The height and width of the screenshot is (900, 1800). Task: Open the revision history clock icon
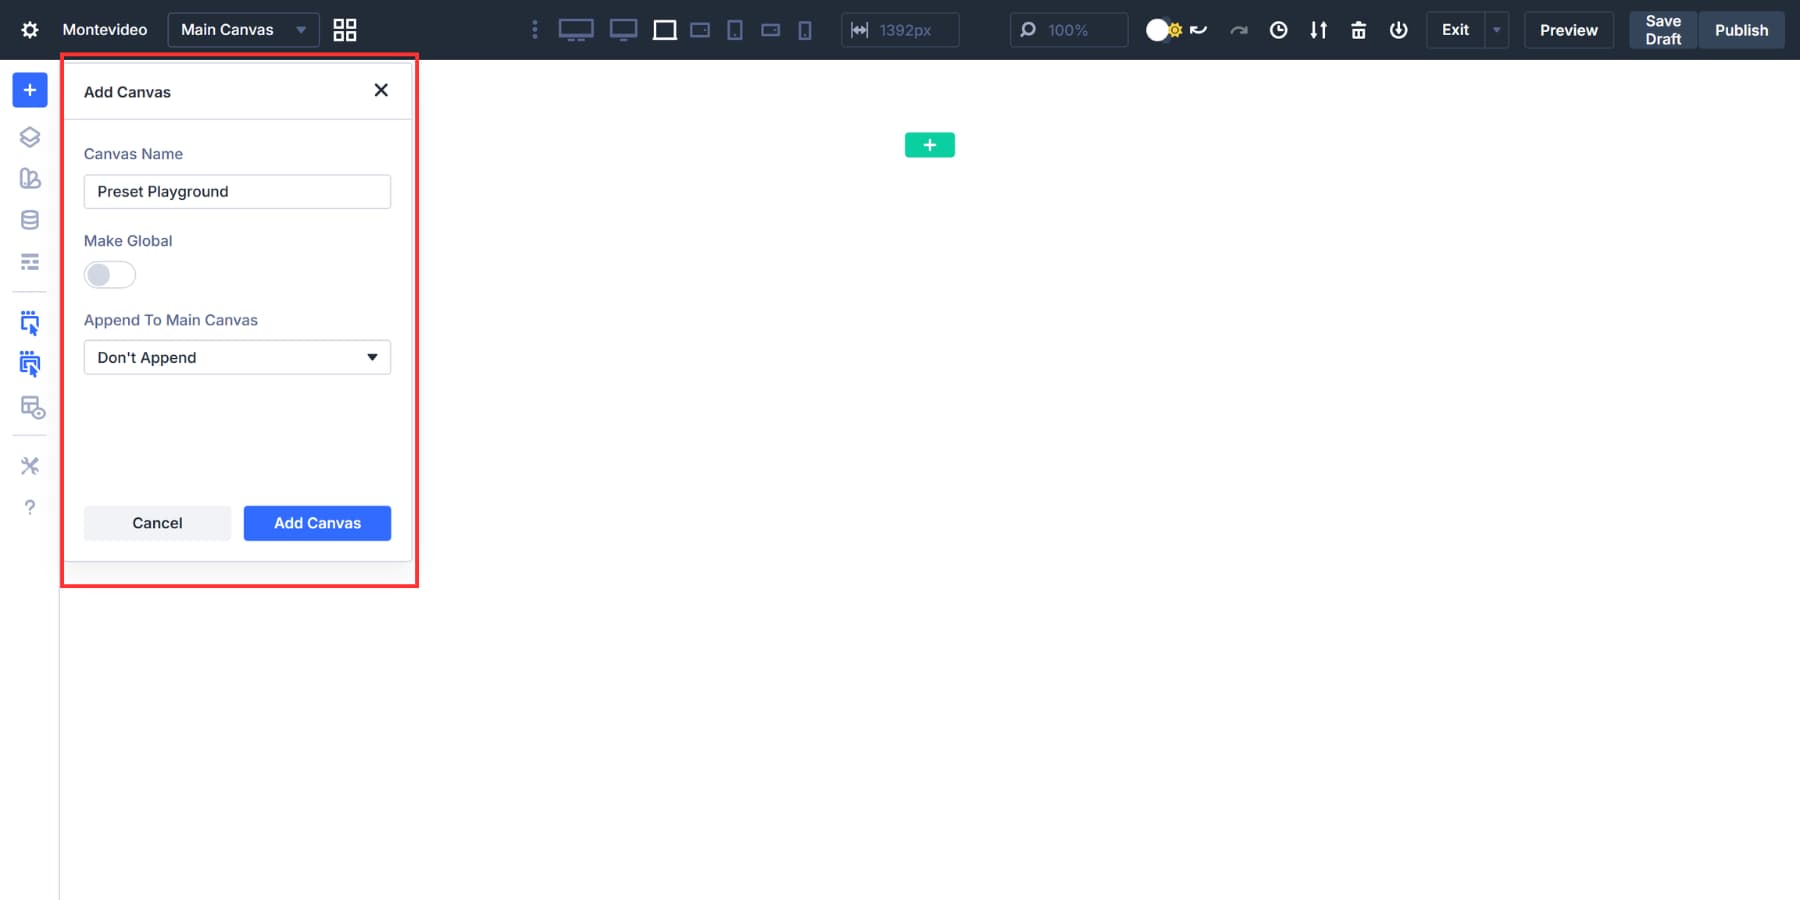tap(1278, 30)
